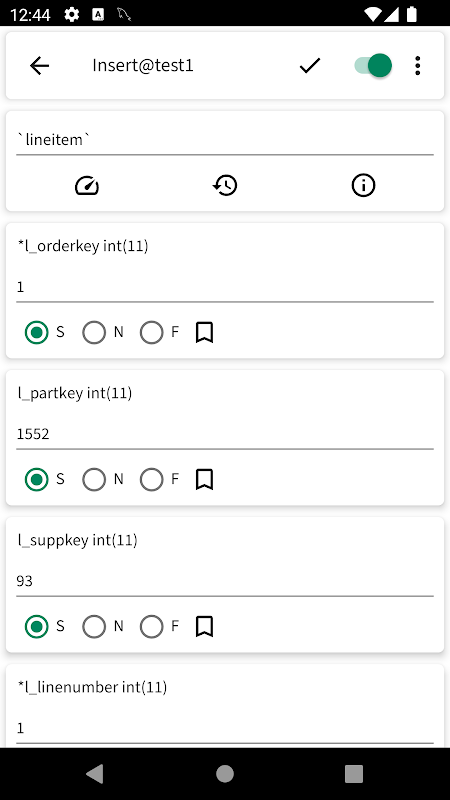Confirm insert with the checkmark icon
This screenshot has height=800, width=450.
[x=310, y=66]
